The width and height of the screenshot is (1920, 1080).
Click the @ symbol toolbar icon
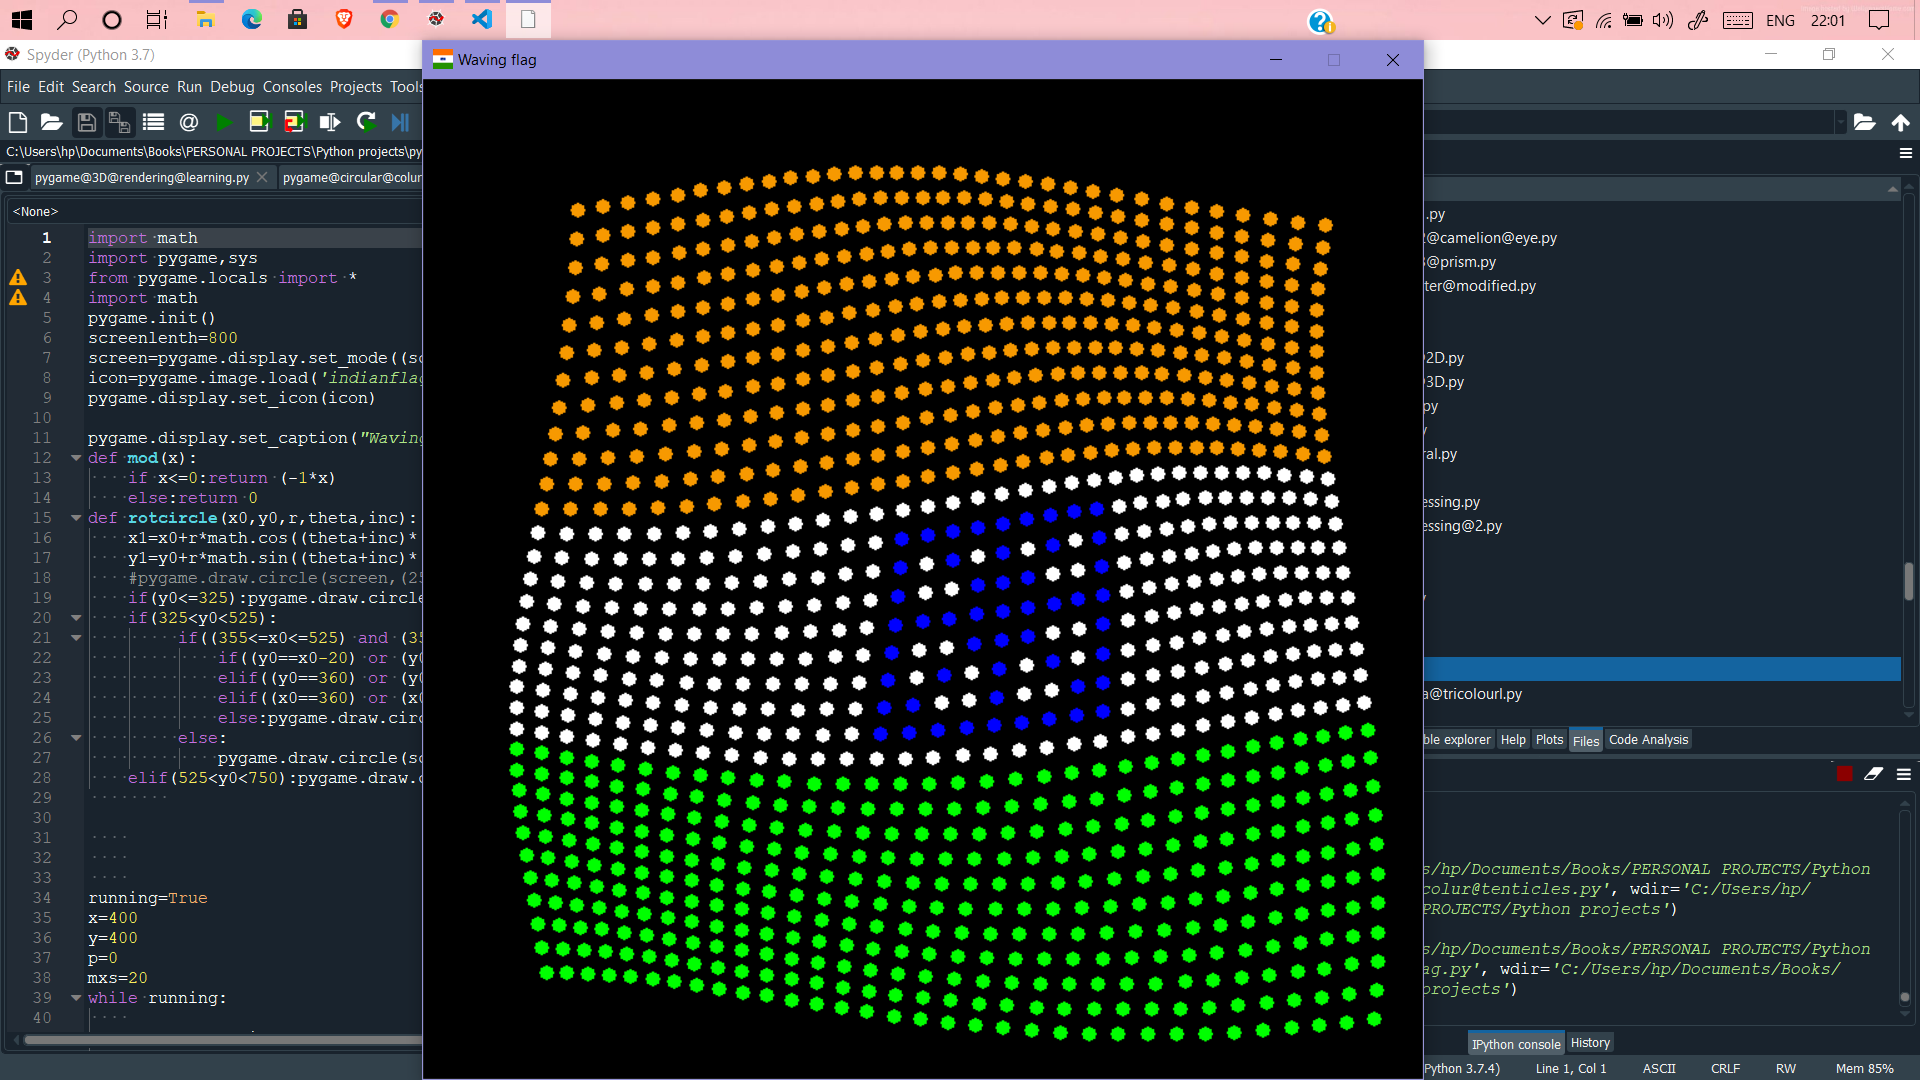point(188,122)
